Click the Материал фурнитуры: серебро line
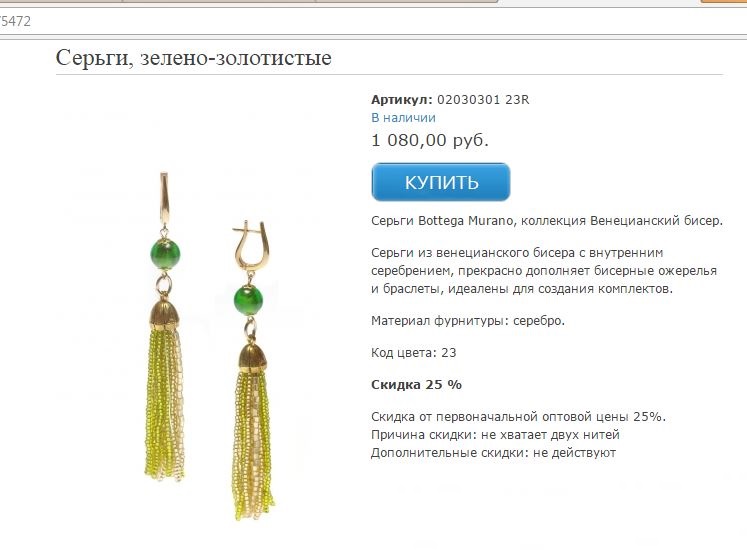 [x=468, y=321]
